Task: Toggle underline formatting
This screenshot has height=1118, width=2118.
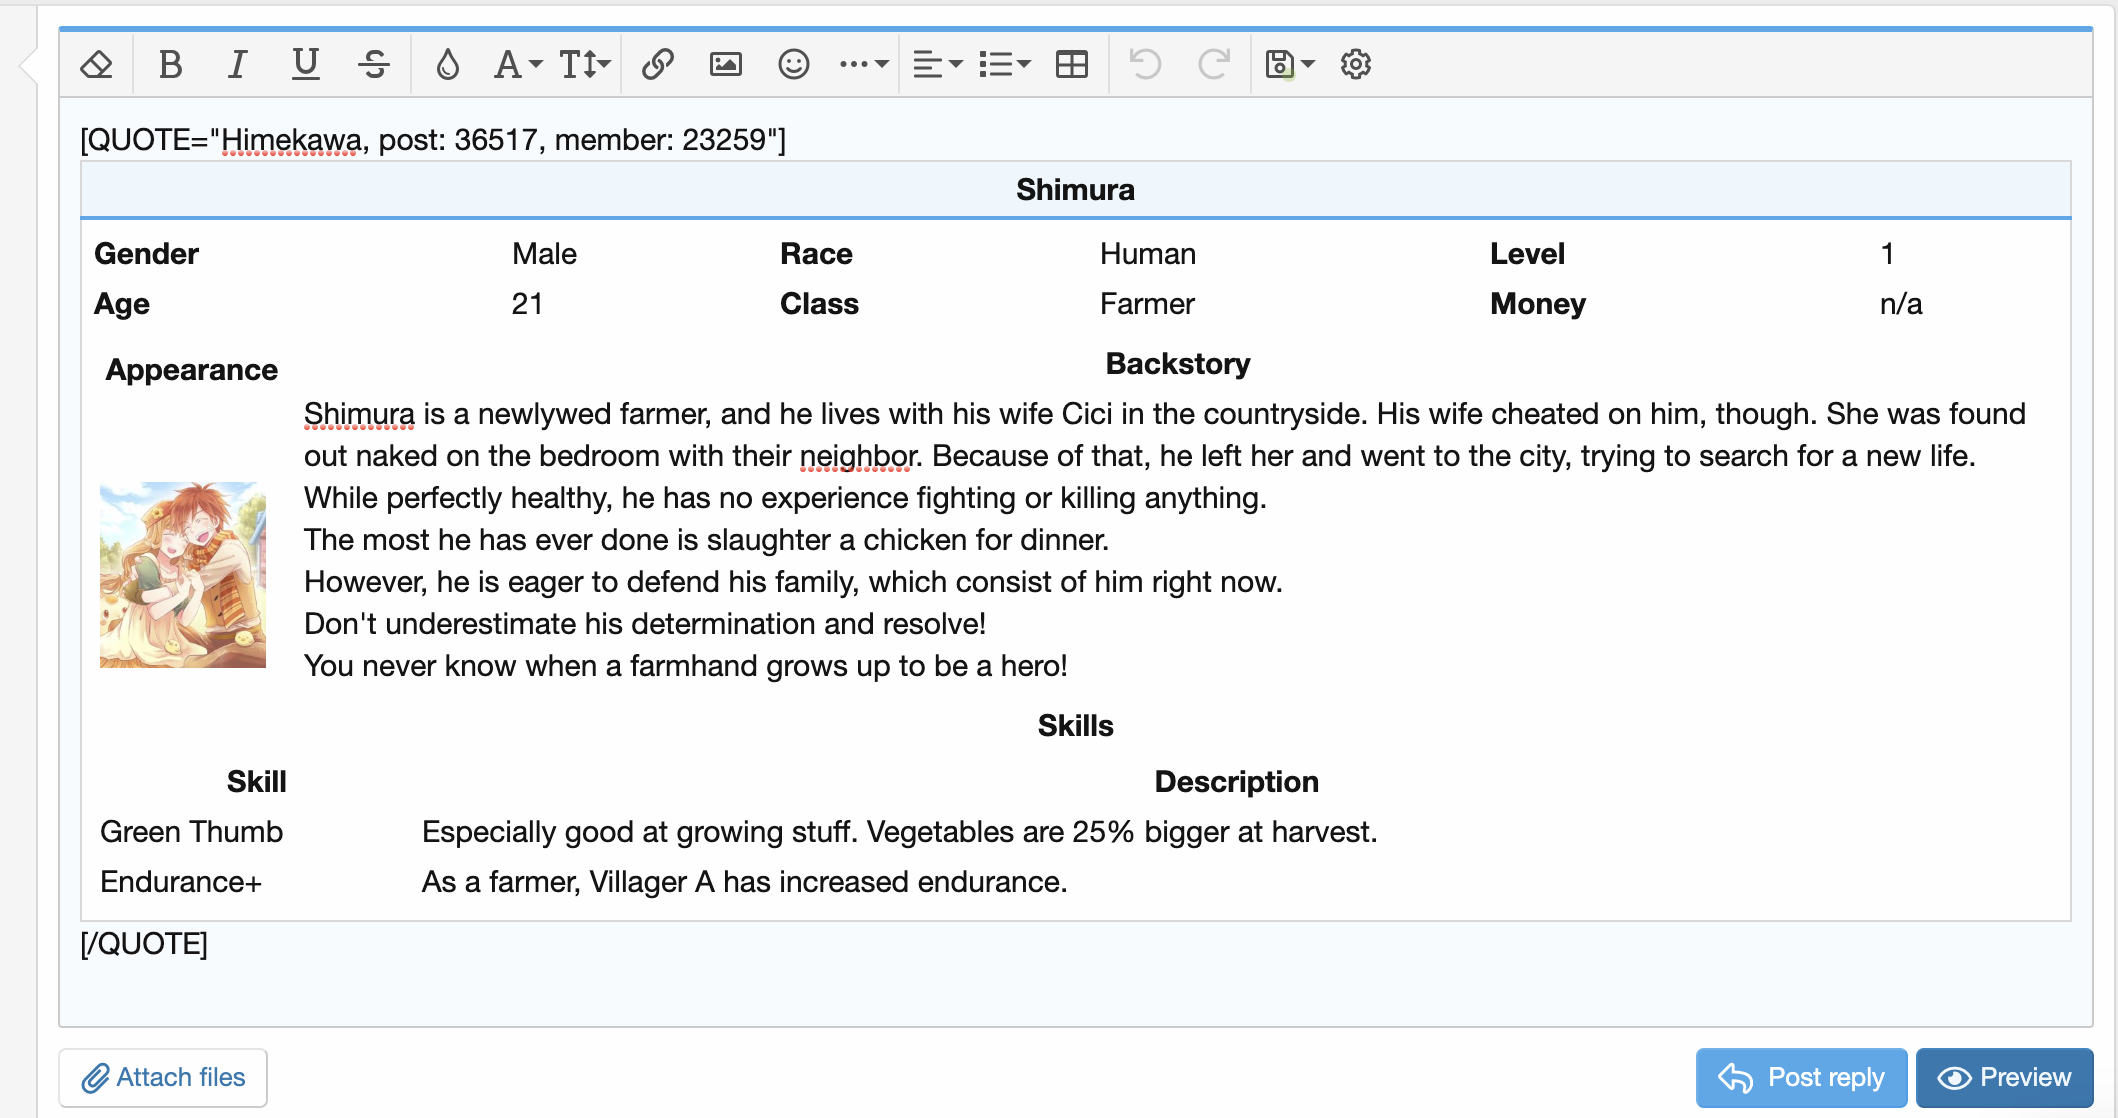Action: pos(305,65)
